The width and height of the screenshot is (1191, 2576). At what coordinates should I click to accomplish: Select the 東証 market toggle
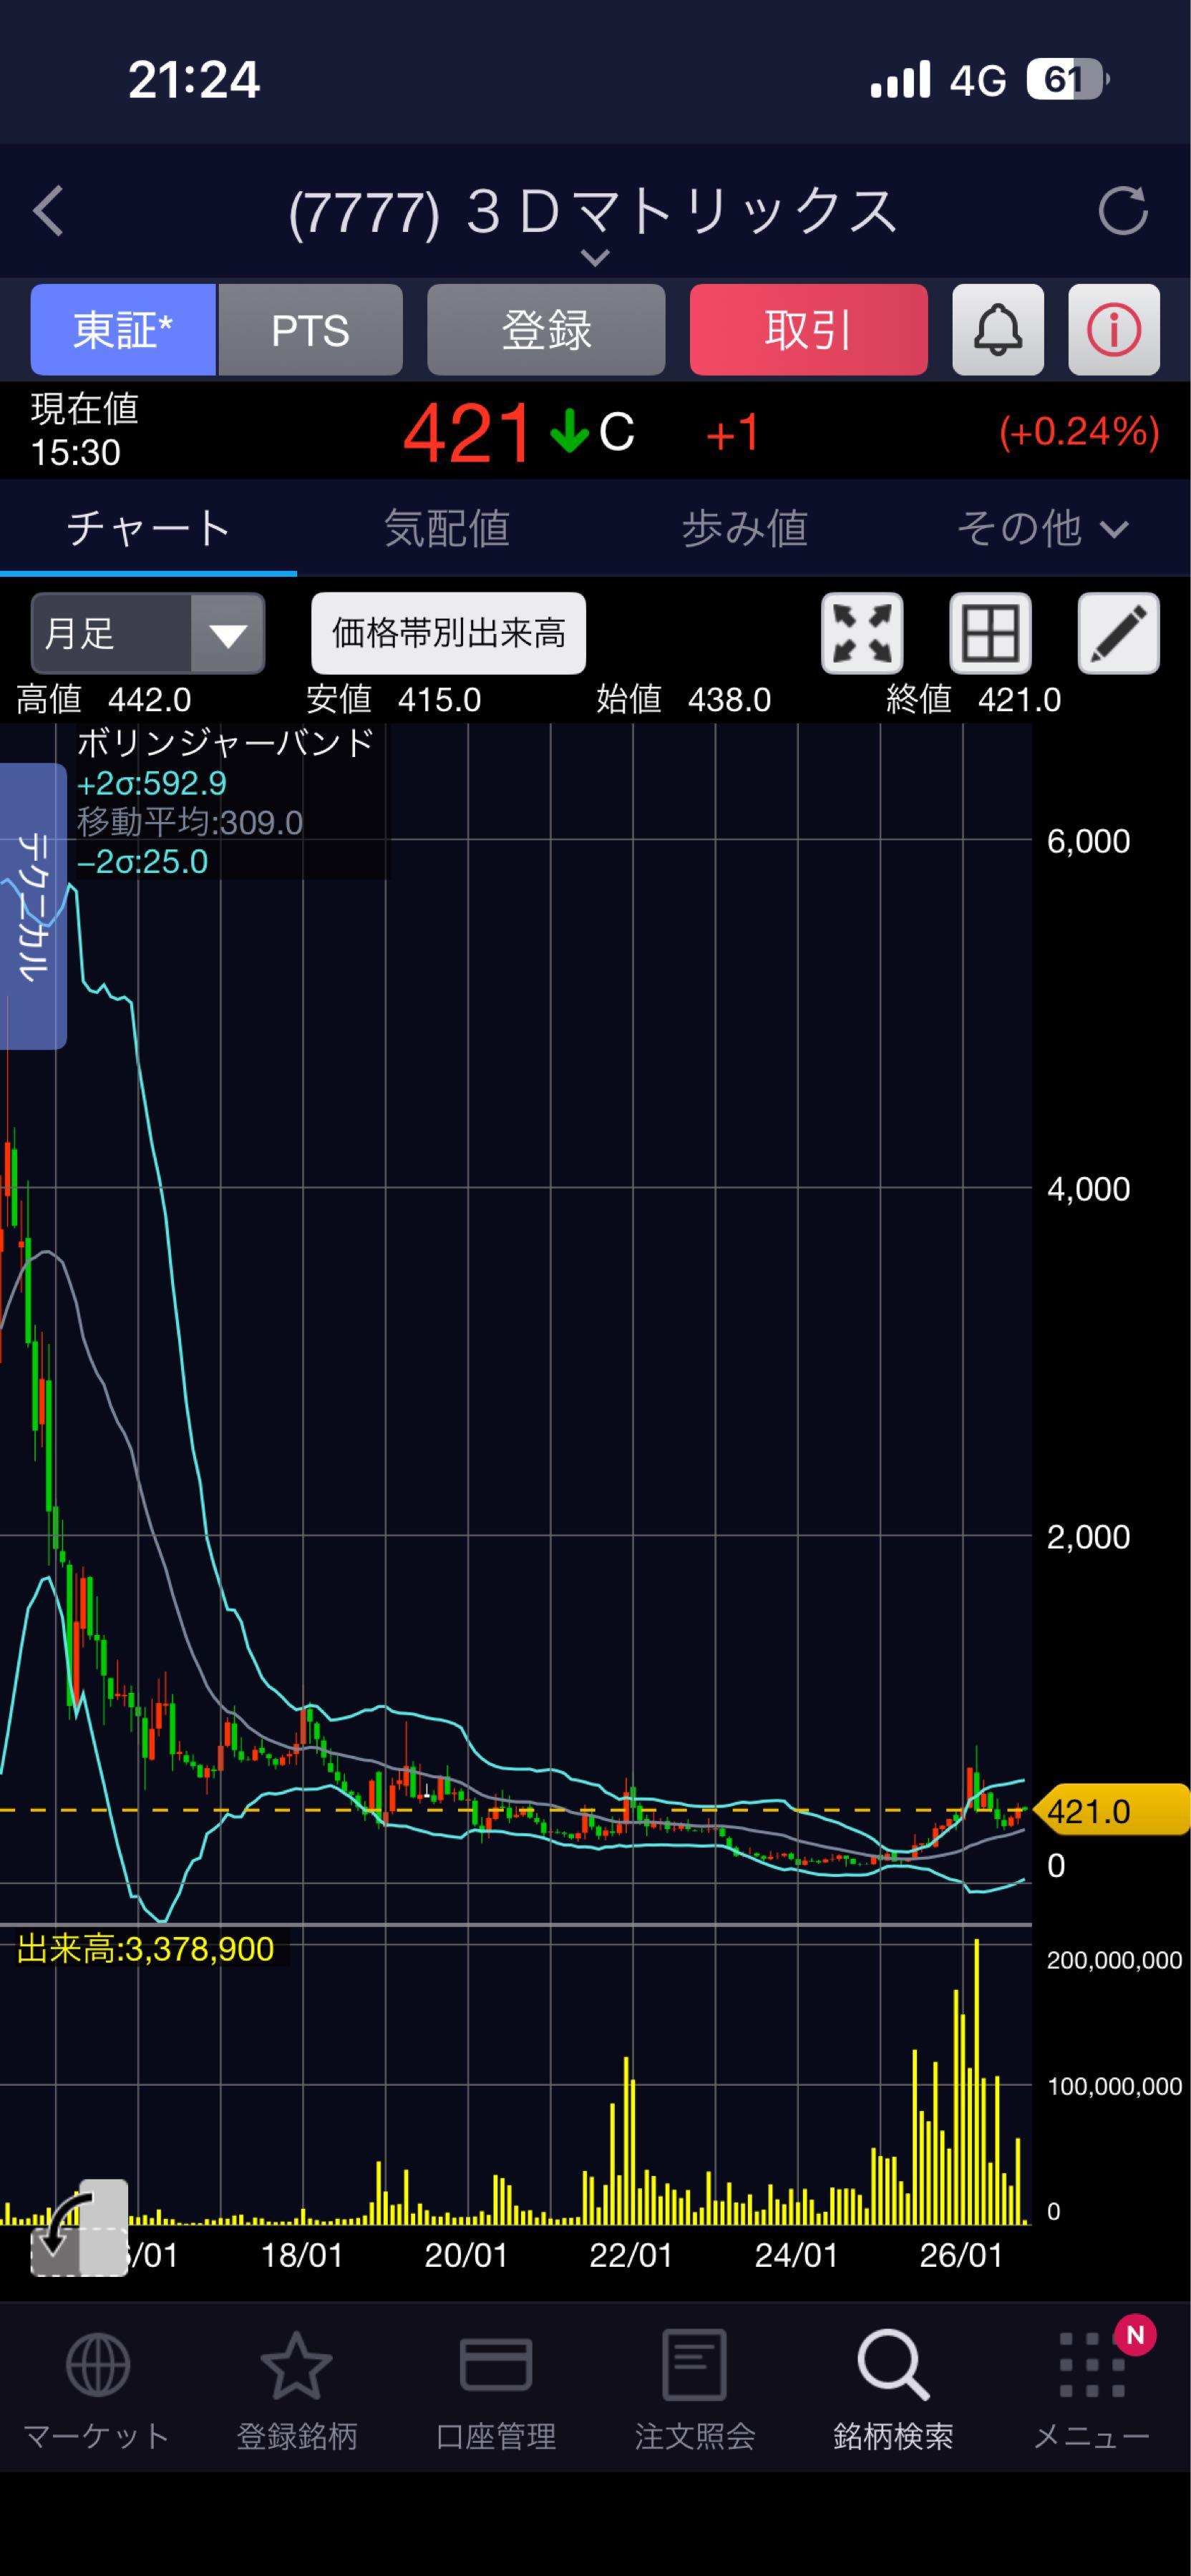(123, 330)
